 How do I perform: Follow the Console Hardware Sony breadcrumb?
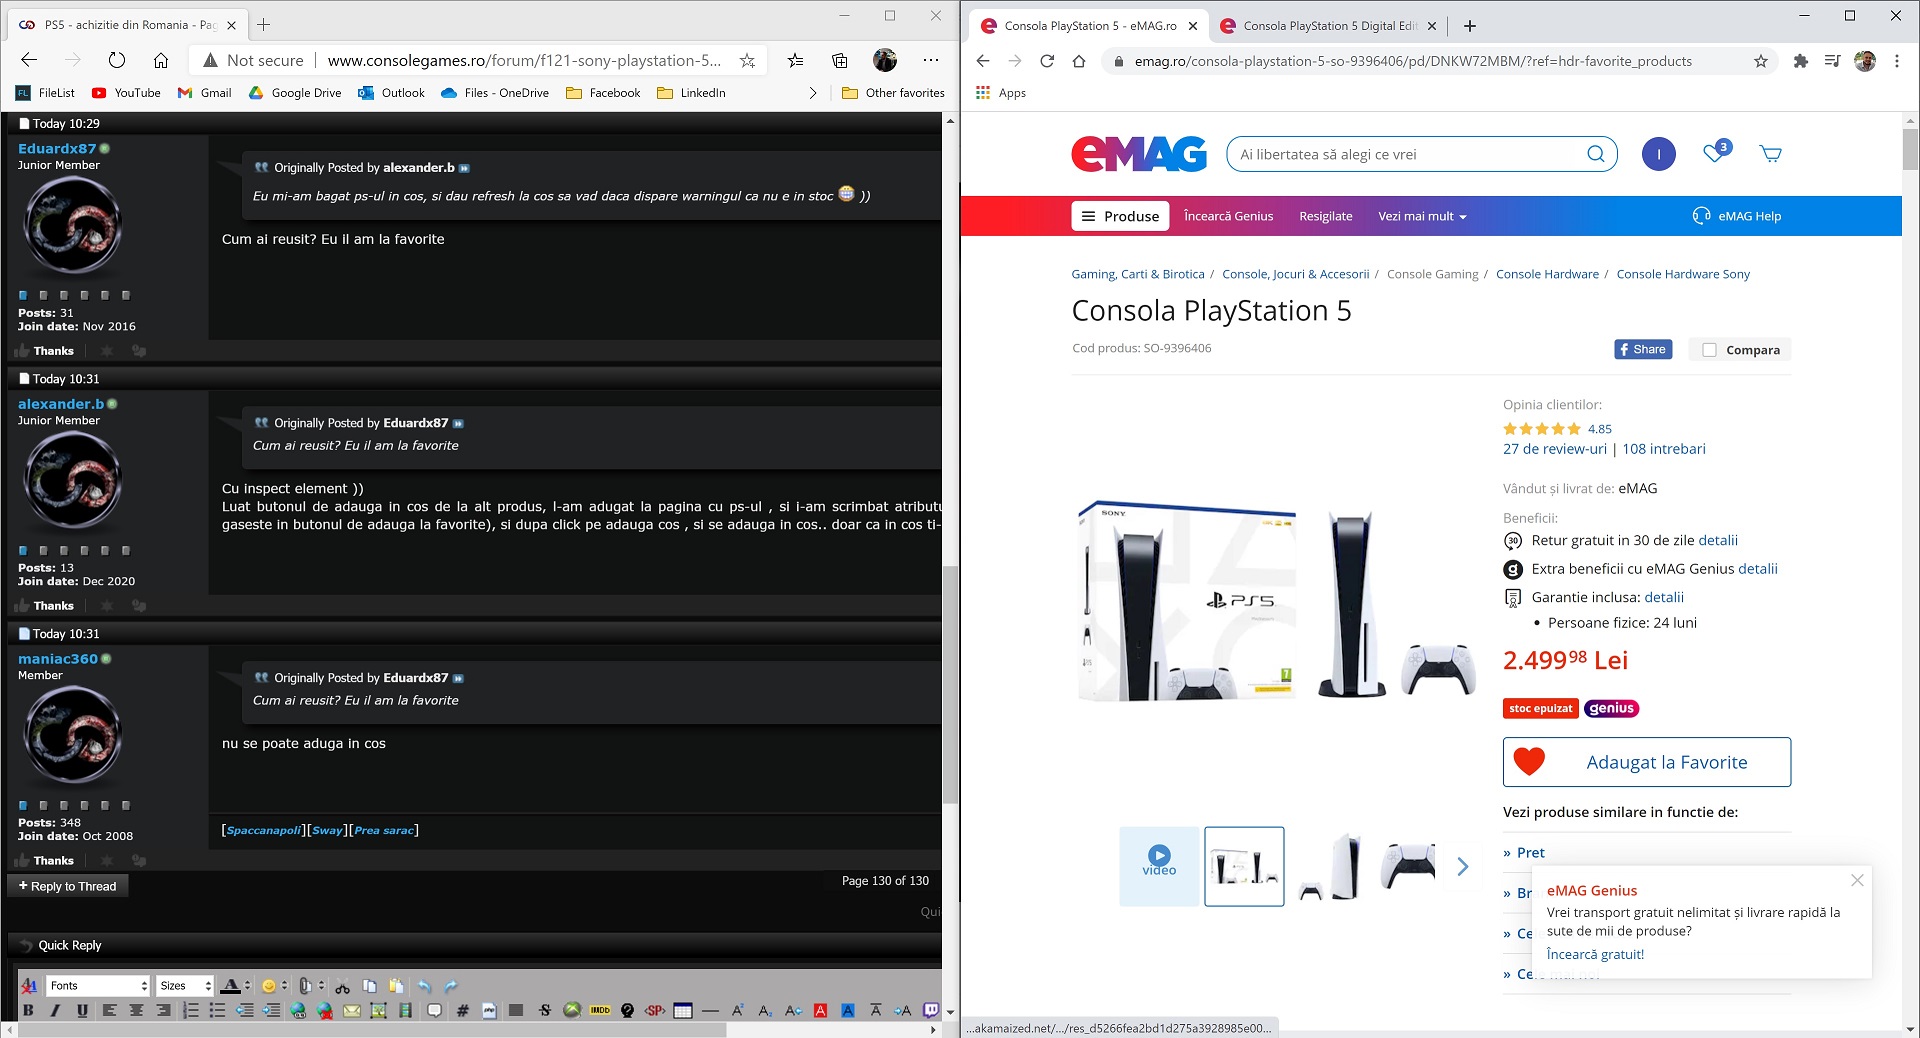click(x=1683, y=274)
